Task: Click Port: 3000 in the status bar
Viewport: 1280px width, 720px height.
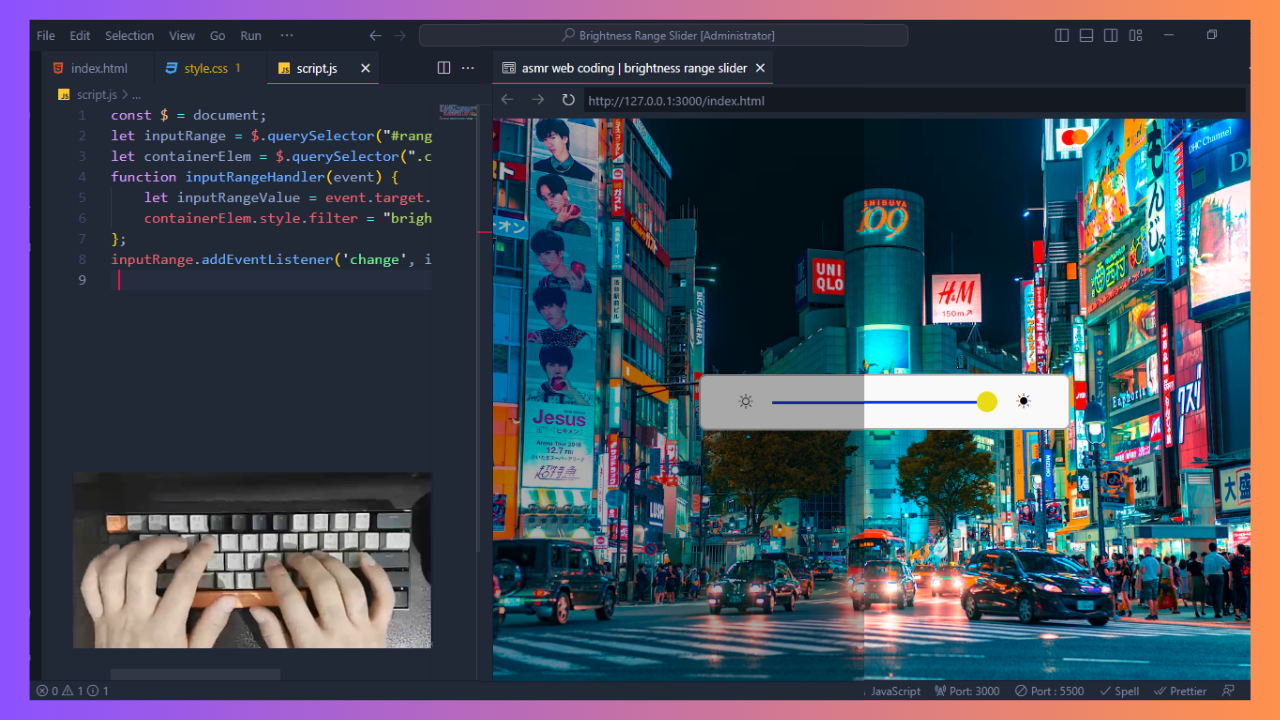Action: (x=966, y=690)
